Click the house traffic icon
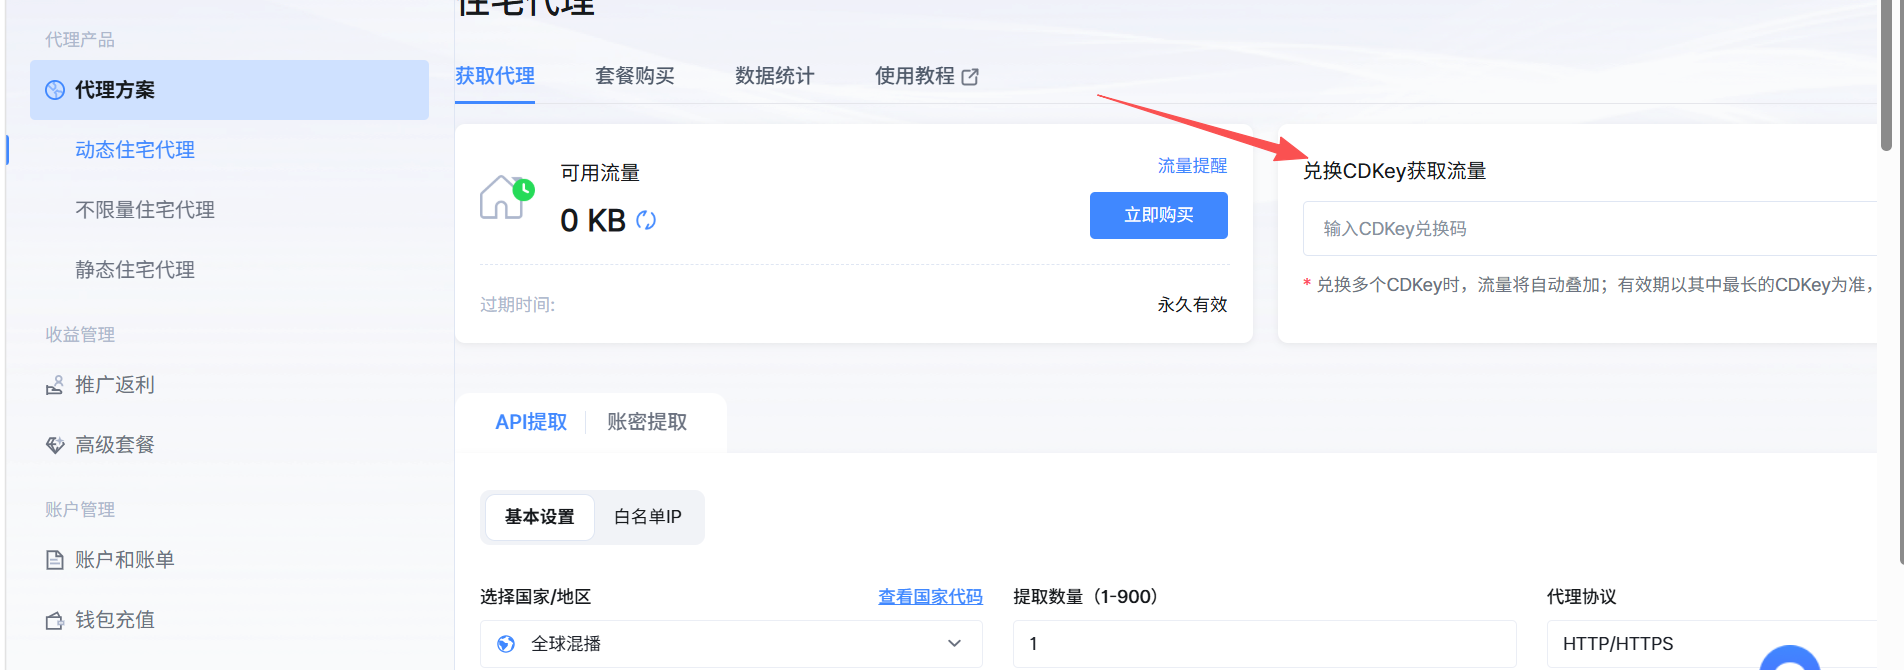 [507, 197]
